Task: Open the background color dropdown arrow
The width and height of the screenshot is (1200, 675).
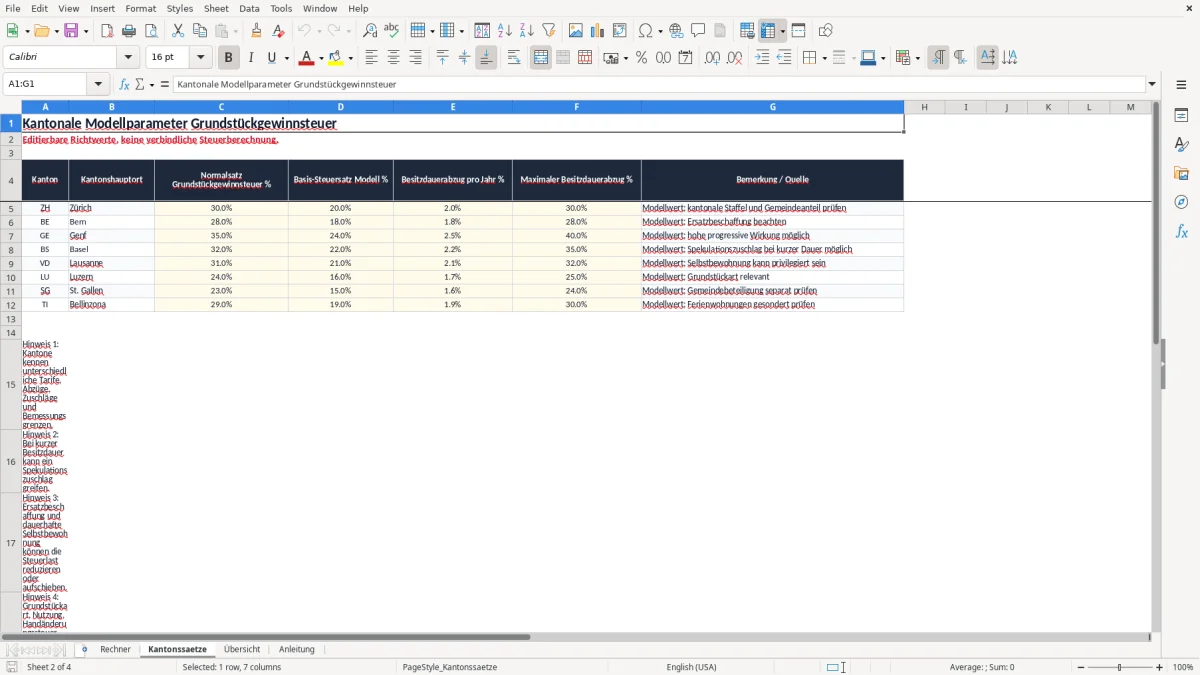Action: (x=351, y=58)
